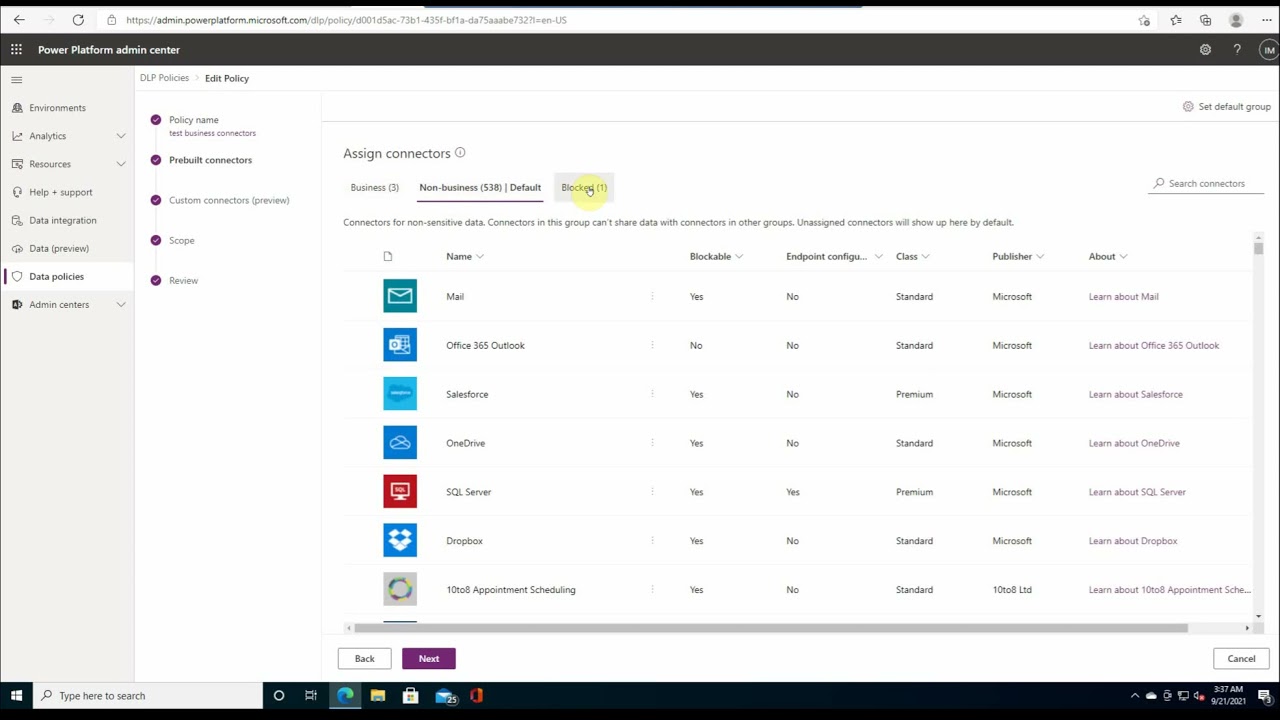Open the About column dropdown

(1123, 257)
